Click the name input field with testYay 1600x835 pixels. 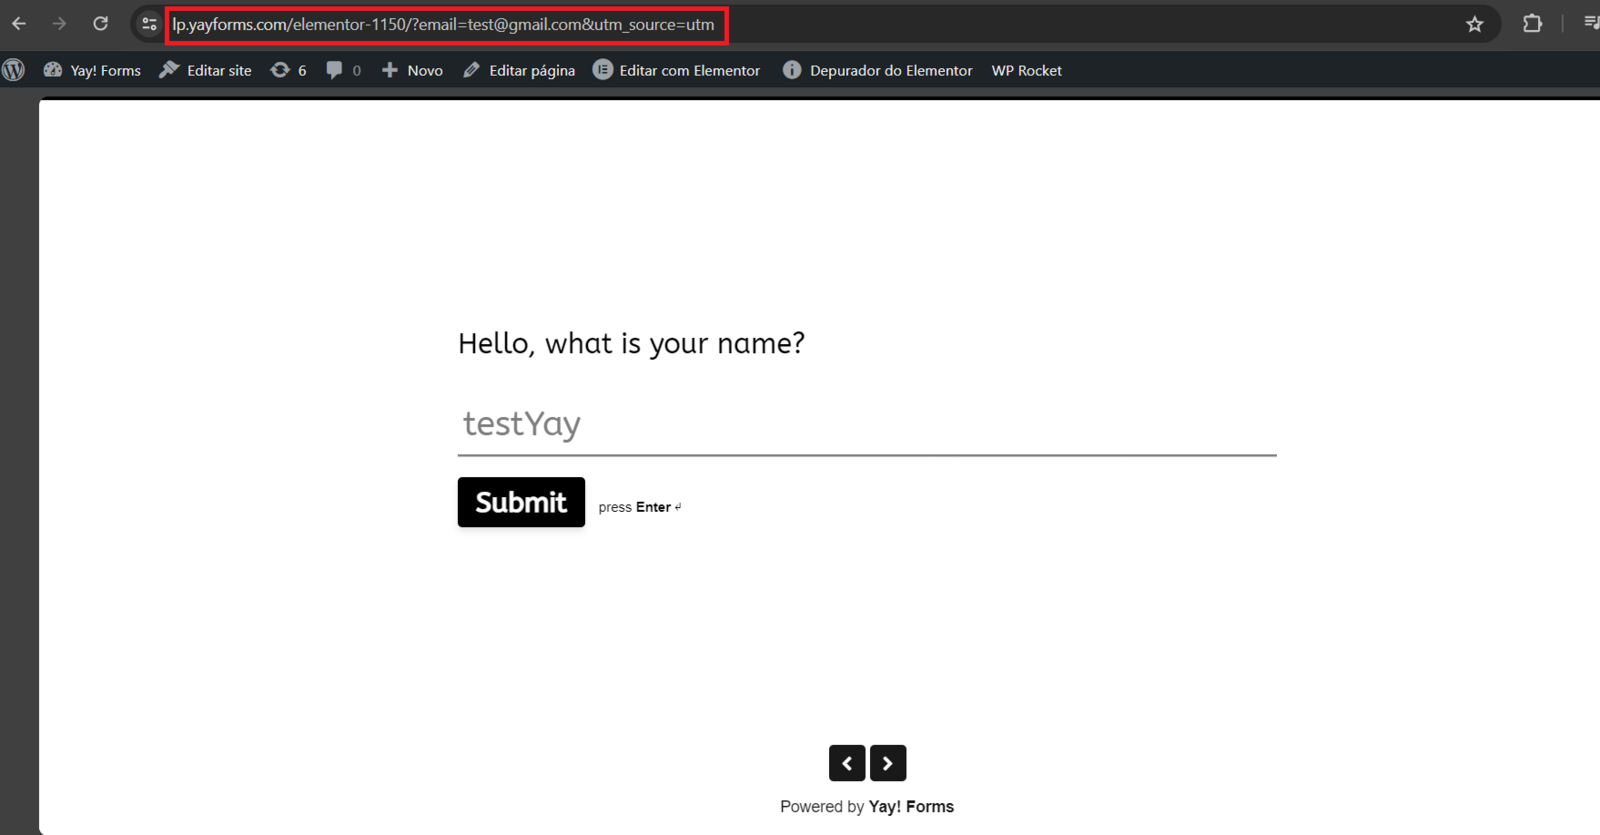(x=866, y=424)
